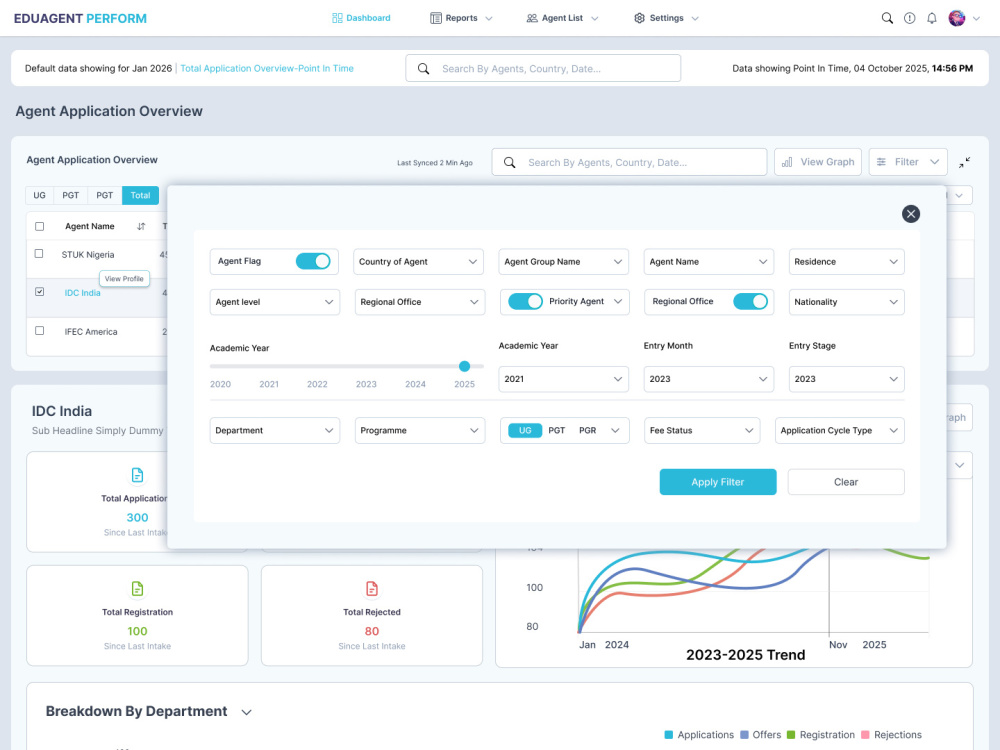Click the Total Application document icon

pos(137,475)
